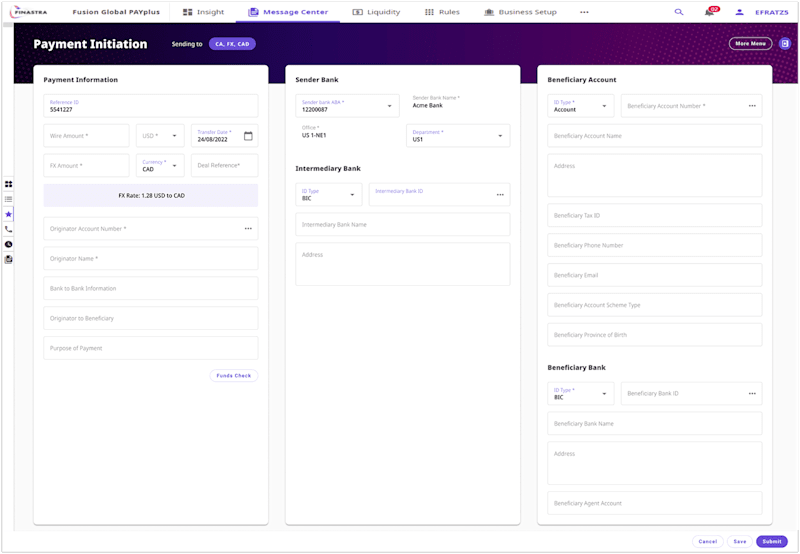
Task: Focus the Beneficiary Bank Name field
Action: pyautogui.click(x=655, y=423)
